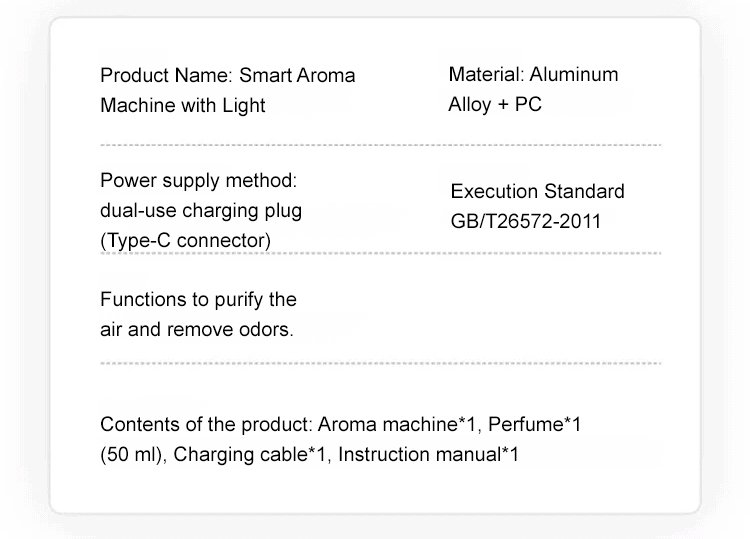Select the 'dual-use charging plug' text
This screenshot has width=750, height=539.
(x=201, y=211)
